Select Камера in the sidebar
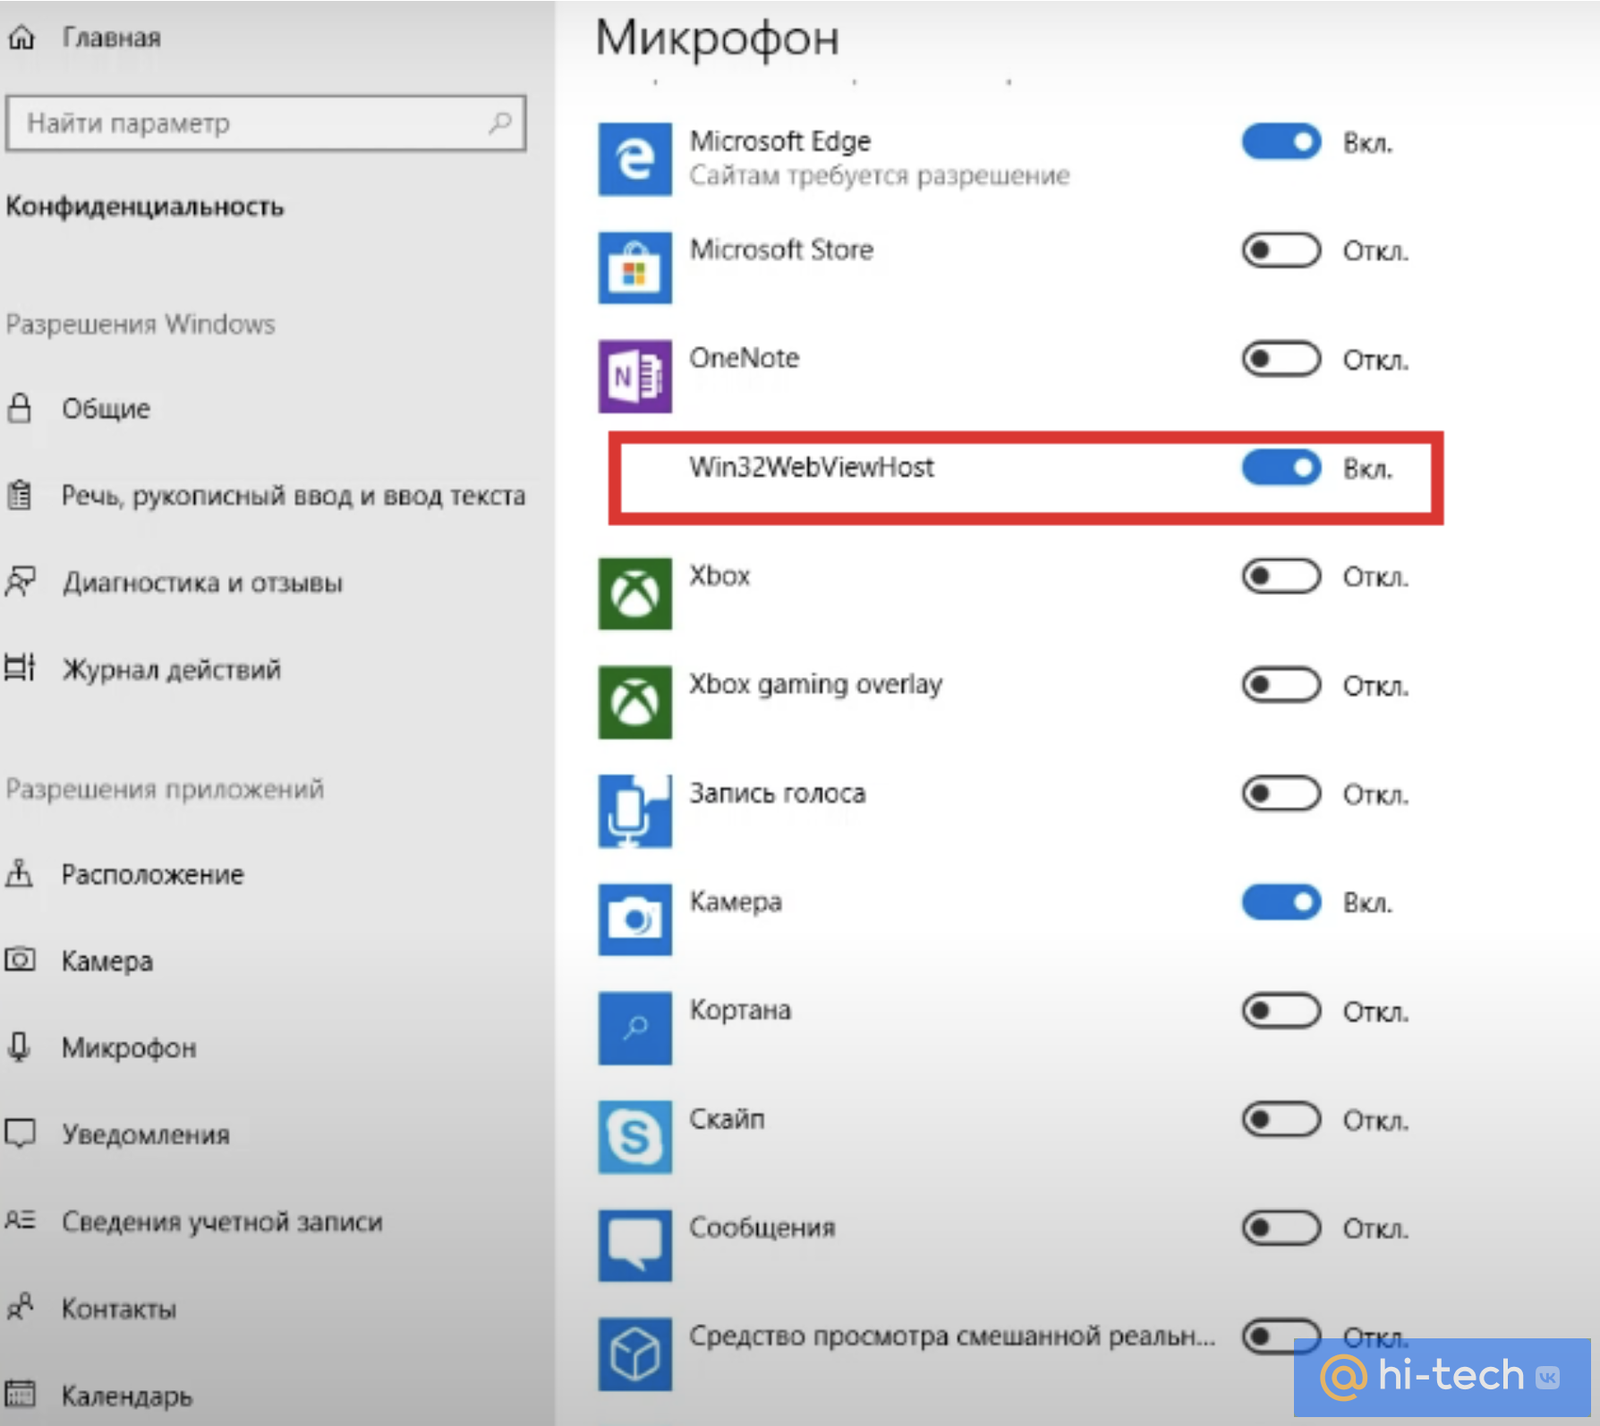 click(107, 960)
